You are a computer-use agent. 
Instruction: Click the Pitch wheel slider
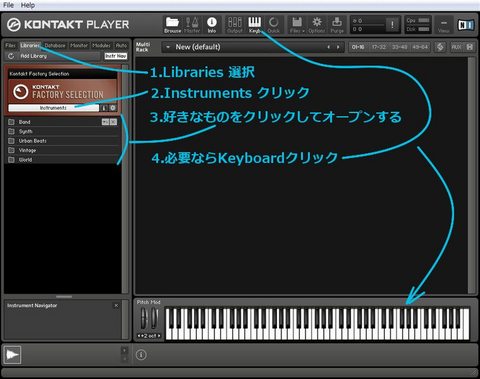click(144, 318)
